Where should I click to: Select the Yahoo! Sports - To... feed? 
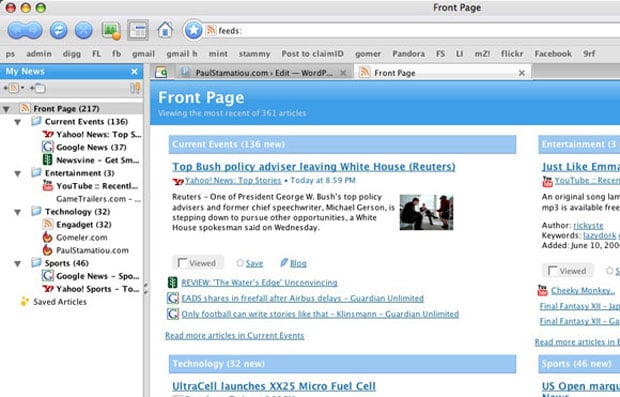coord(91,289)
